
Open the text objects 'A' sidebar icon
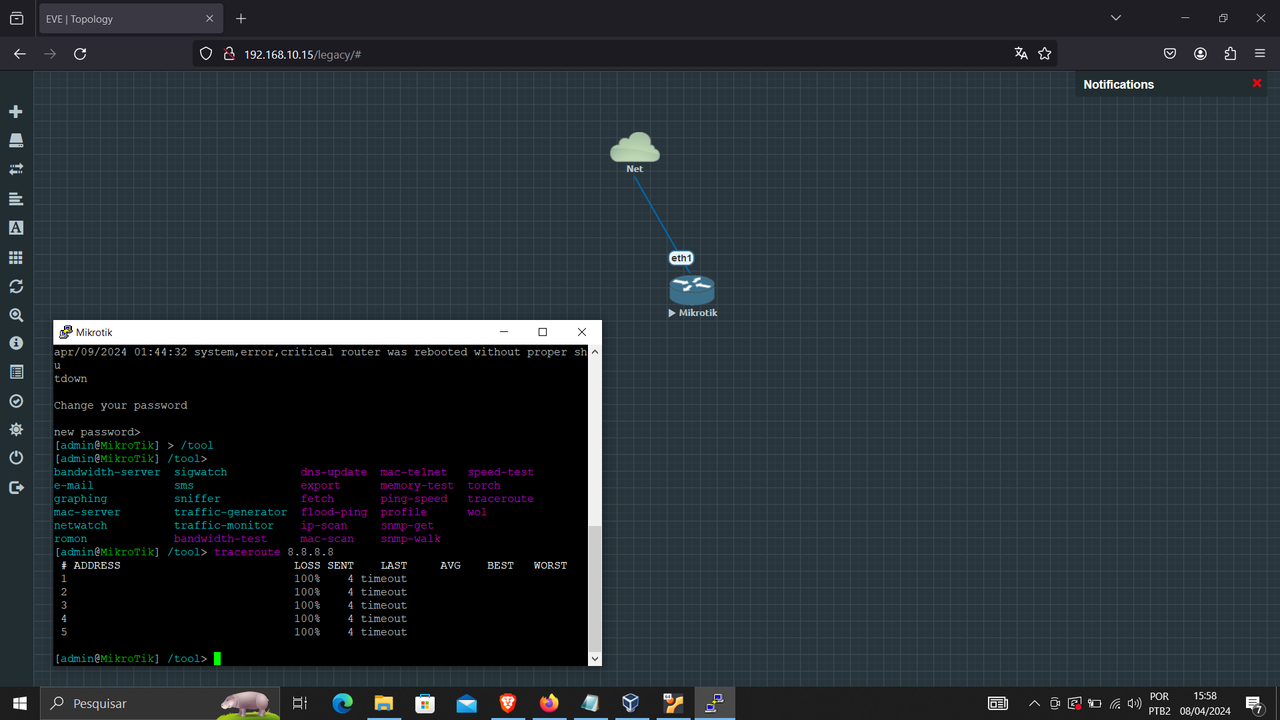[x=16, y=228]
